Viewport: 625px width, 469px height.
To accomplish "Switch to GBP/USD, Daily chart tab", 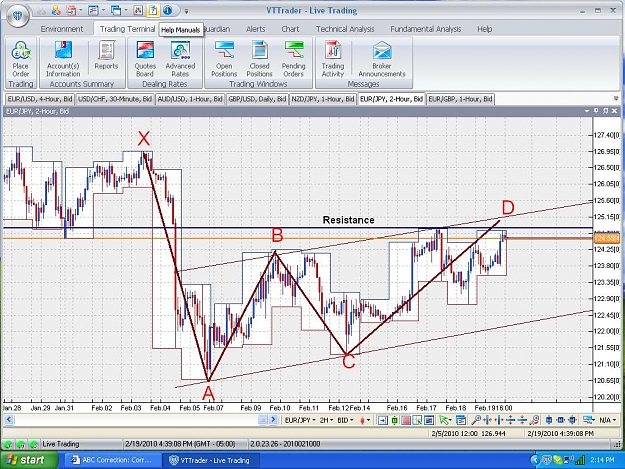I will pos(257,99).
